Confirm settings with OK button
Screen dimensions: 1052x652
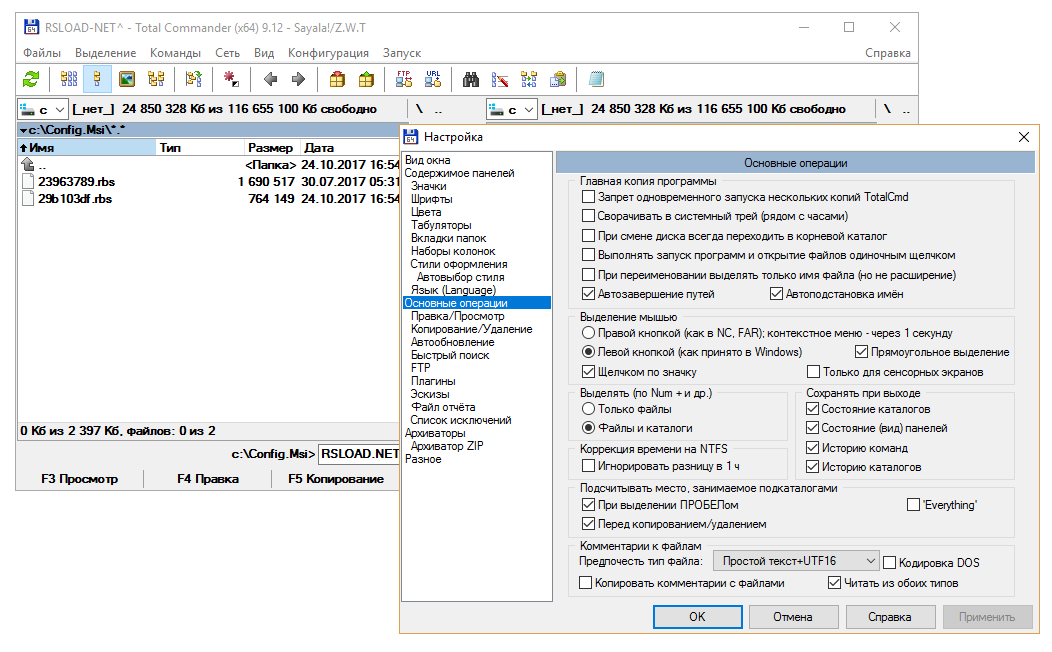(698, 617)
